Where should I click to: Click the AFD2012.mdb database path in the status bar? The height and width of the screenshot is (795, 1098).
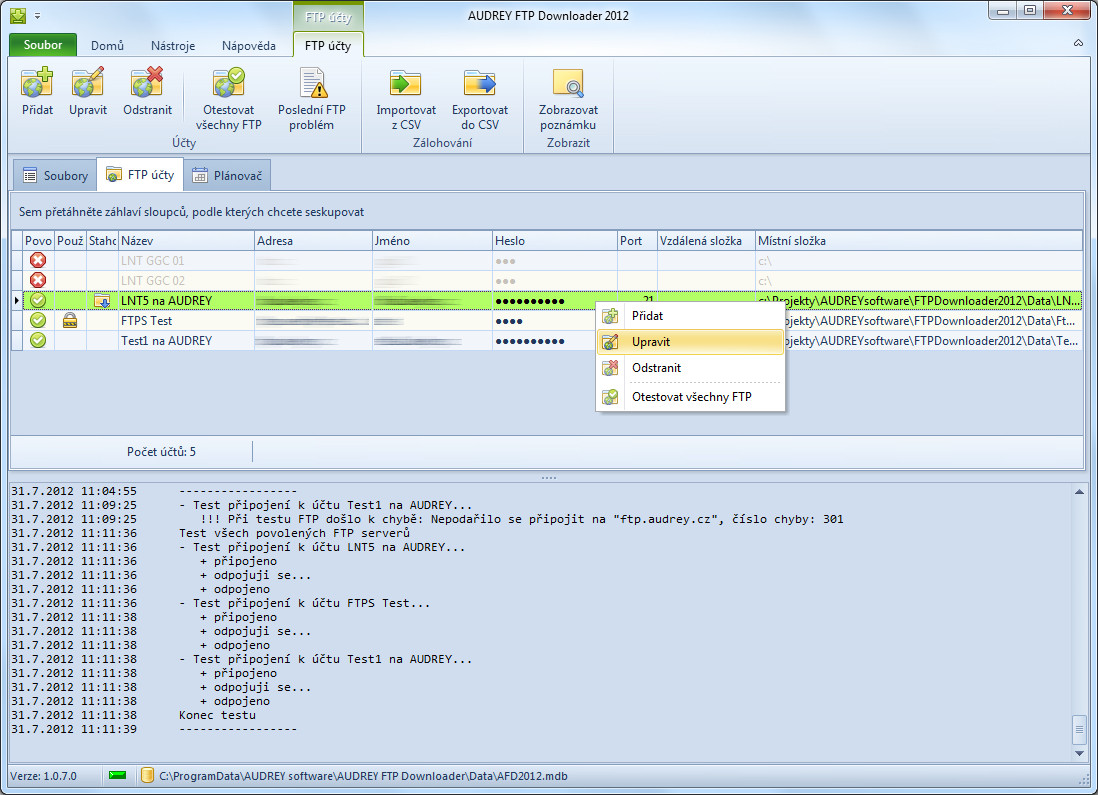[x=363, y=776]
